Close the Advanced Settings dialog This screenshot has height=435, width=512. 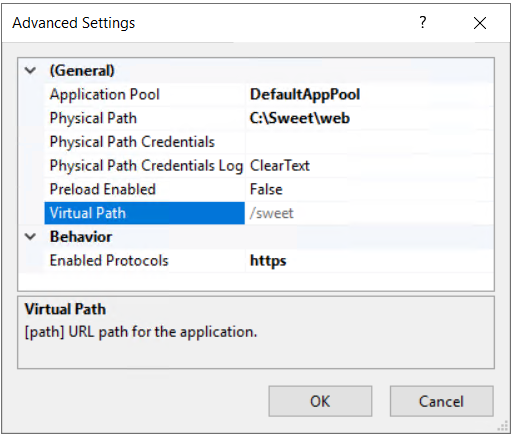click(480, 23)
